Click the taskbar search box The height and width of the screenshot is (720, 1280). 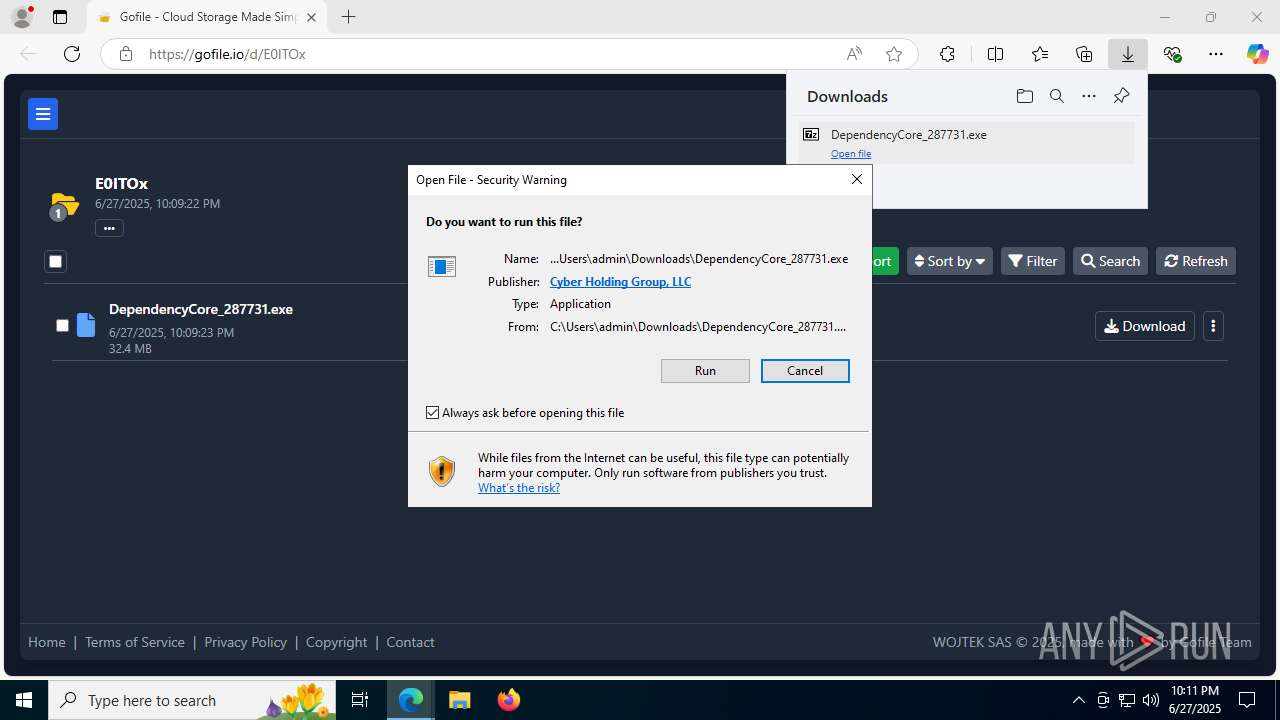coord(193,700)
